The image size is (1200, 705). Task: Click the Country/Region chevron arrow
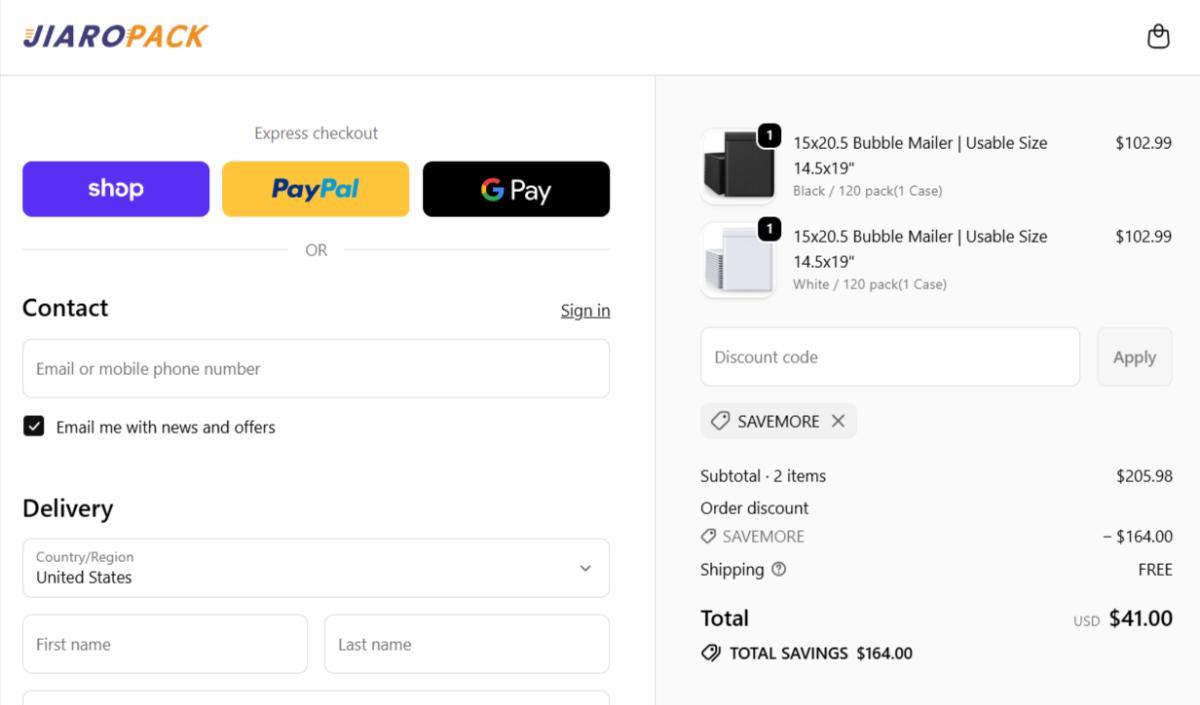585,568
